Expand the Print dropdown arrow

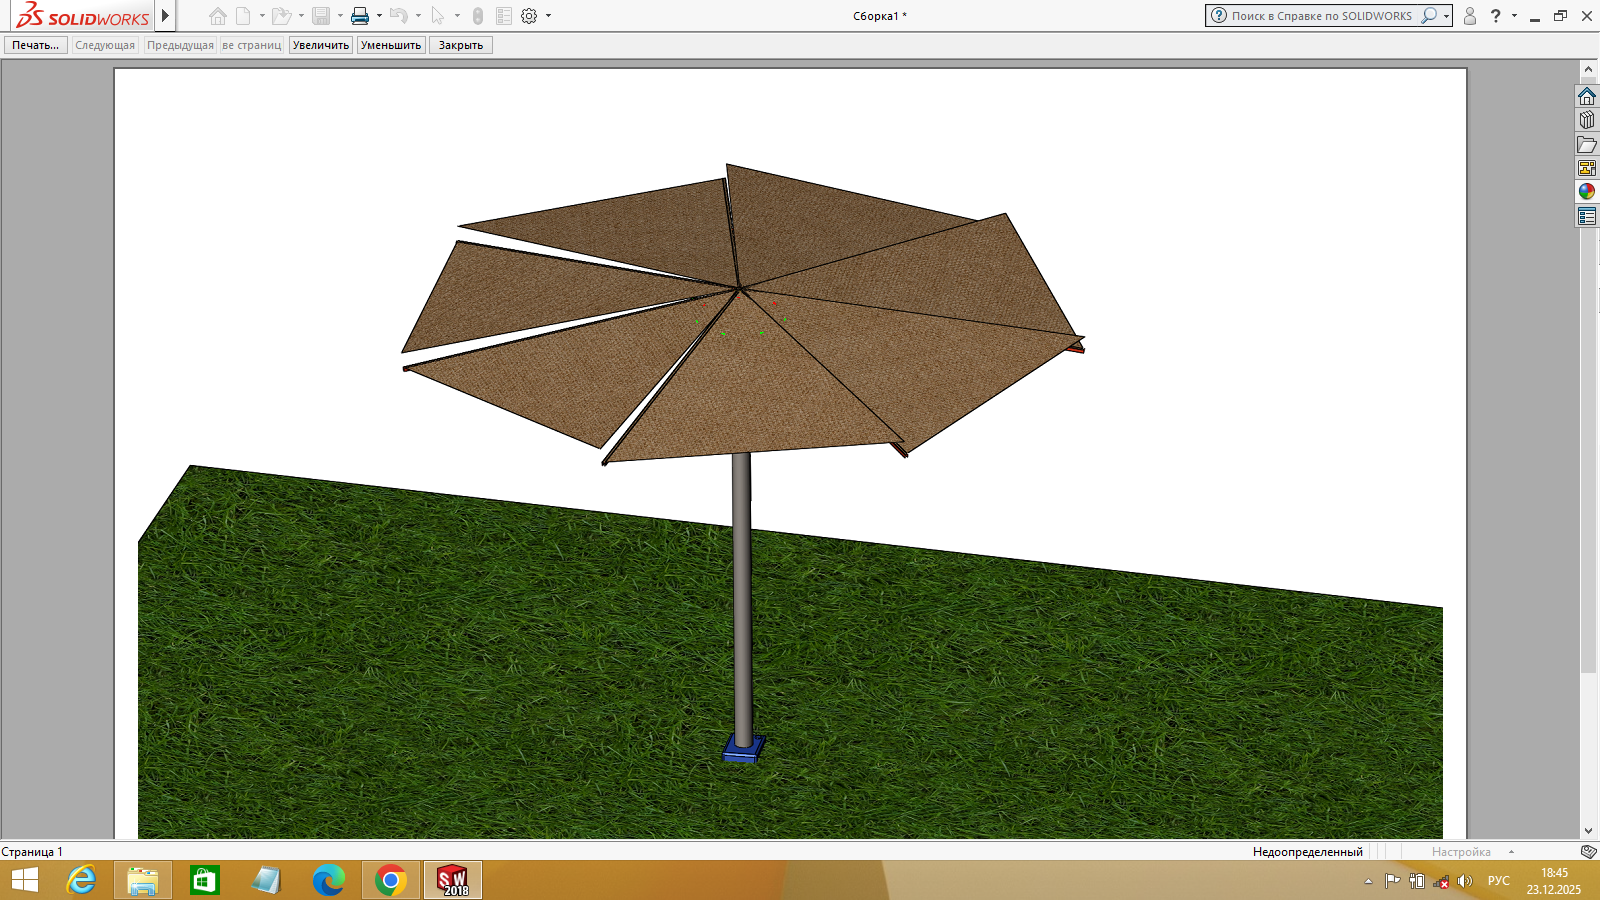tap(379, 16)
